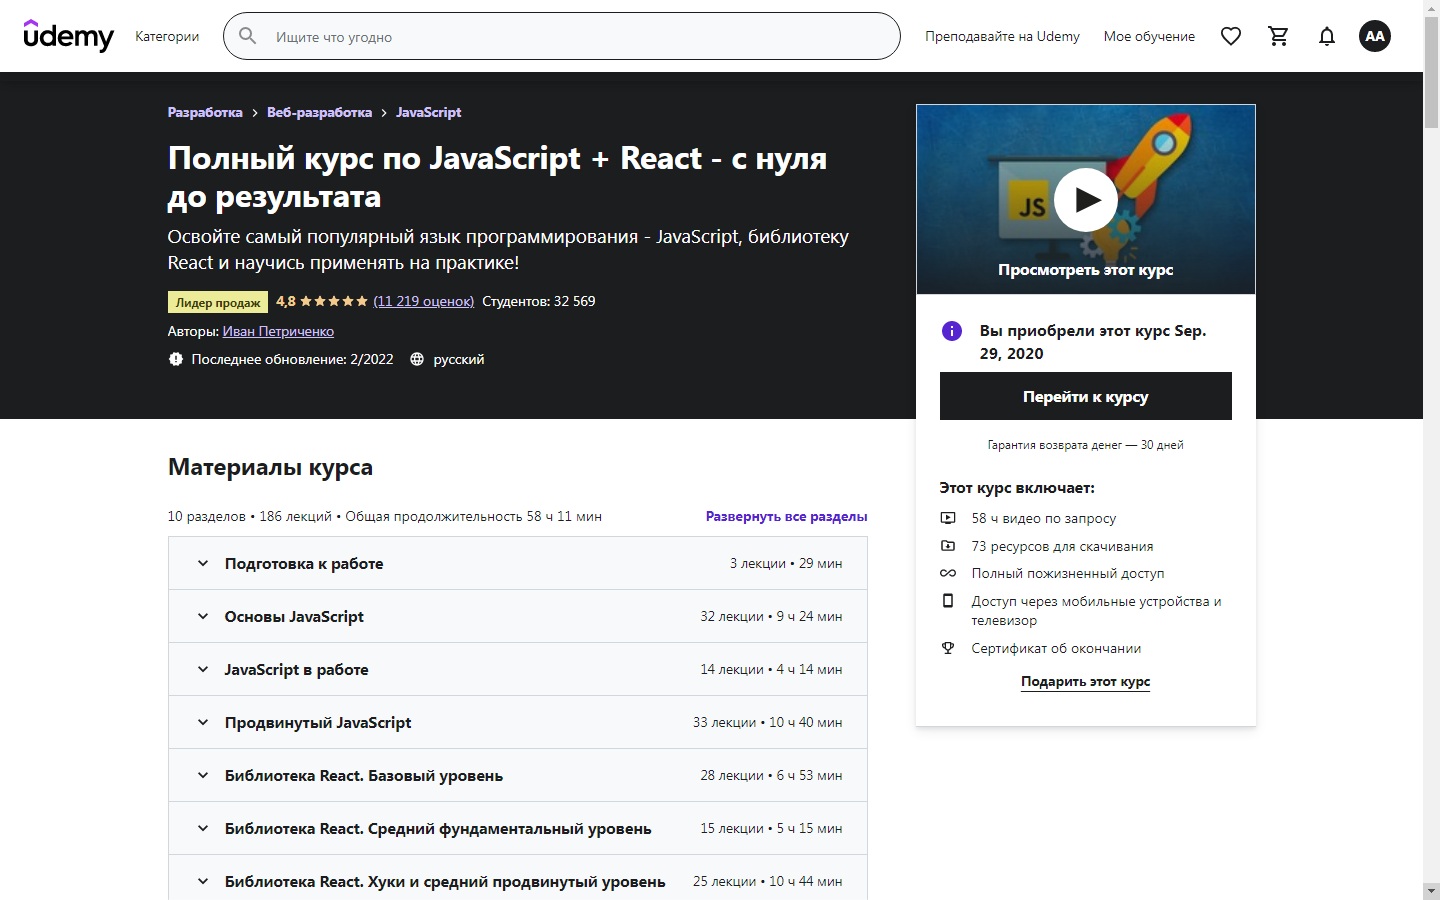Click the certificate trophy icon
The width and height of the screenshot is (1440, 900).
(x=948, y=648)
